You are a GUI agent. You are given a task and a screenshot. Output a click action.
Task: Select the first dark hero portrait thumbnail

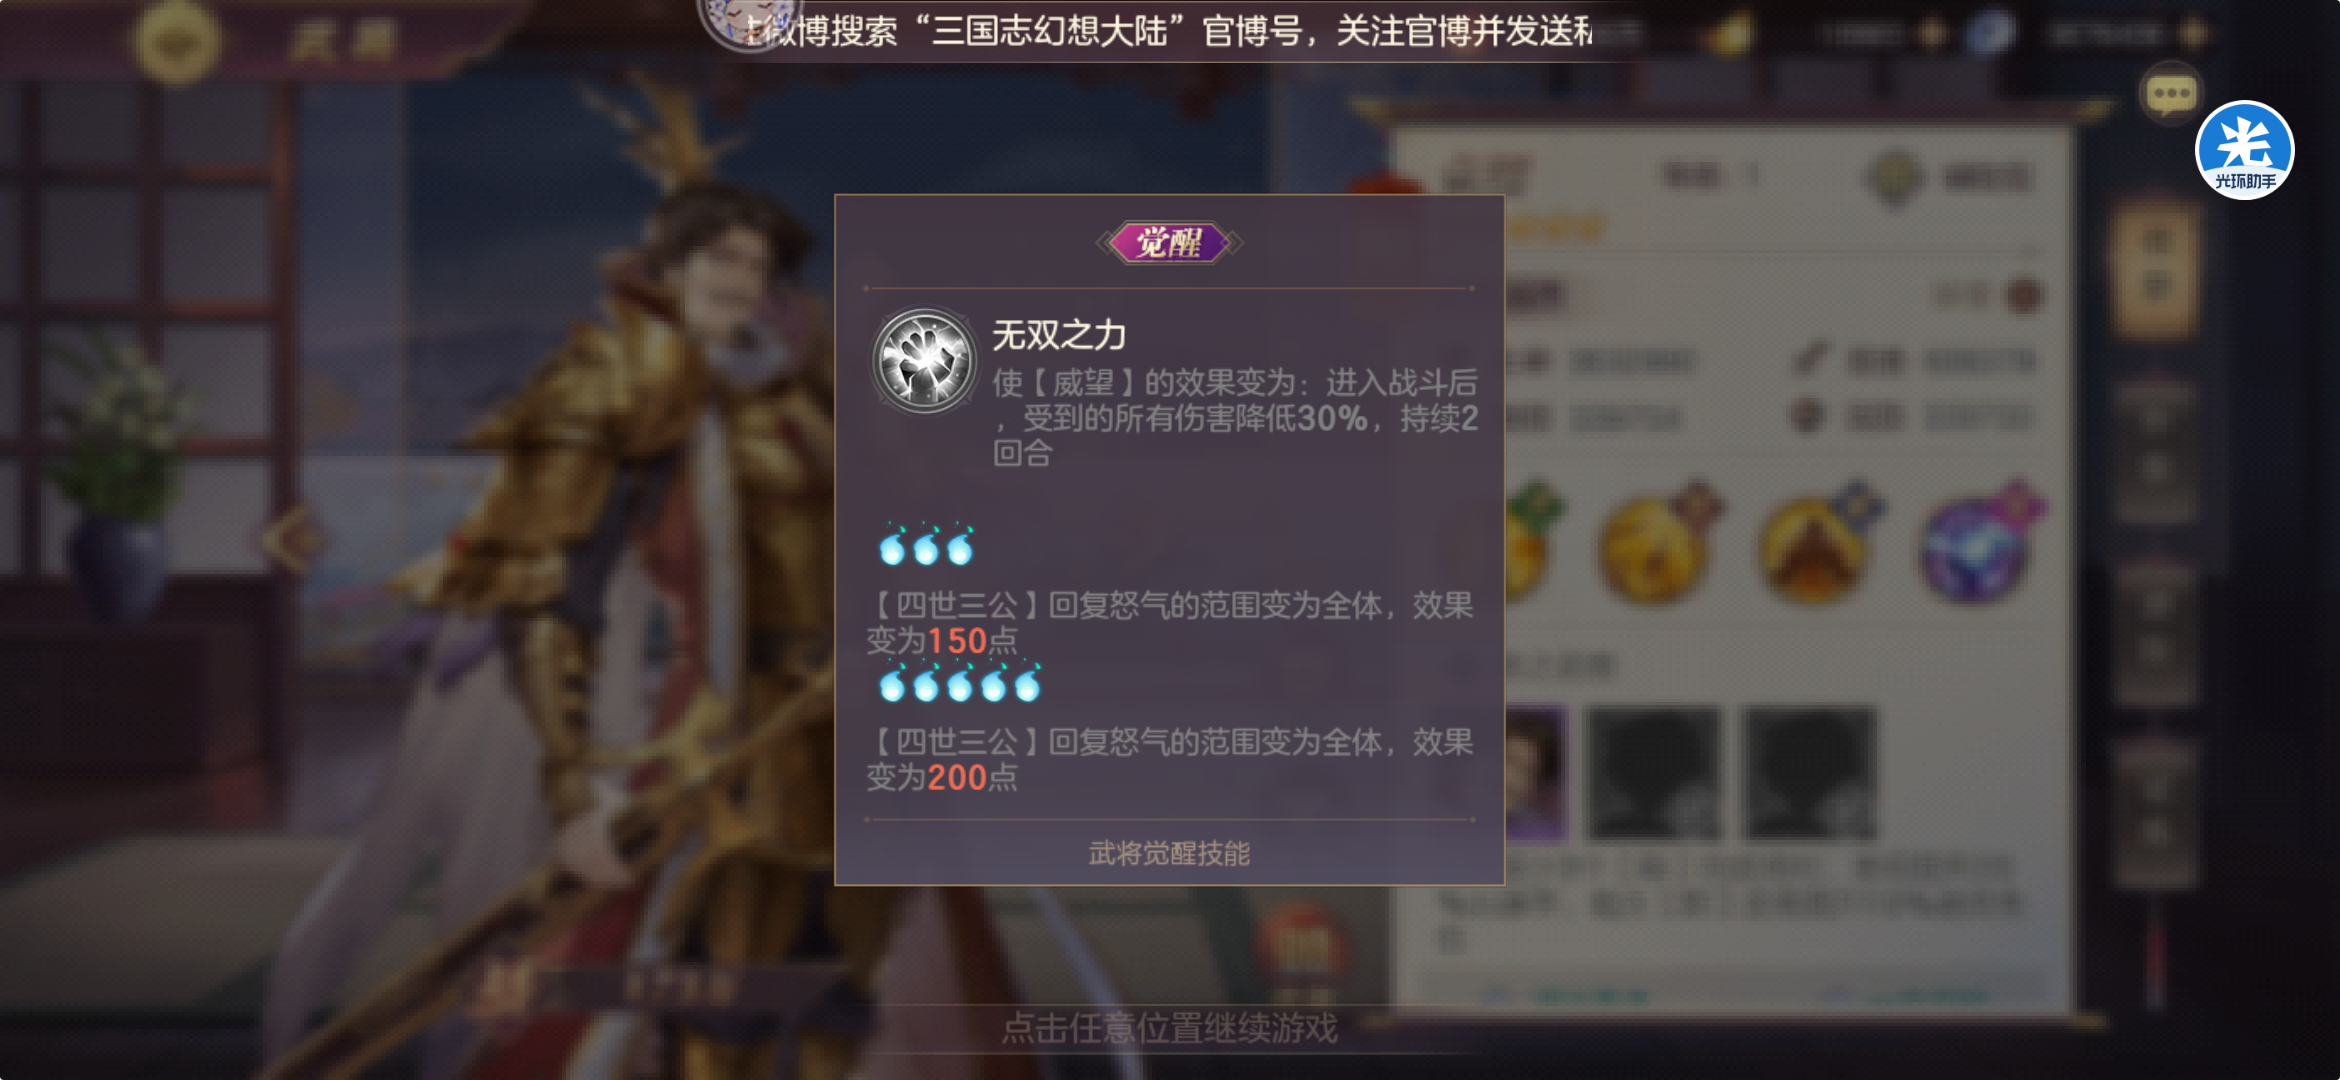click(x=1654, y=773)
